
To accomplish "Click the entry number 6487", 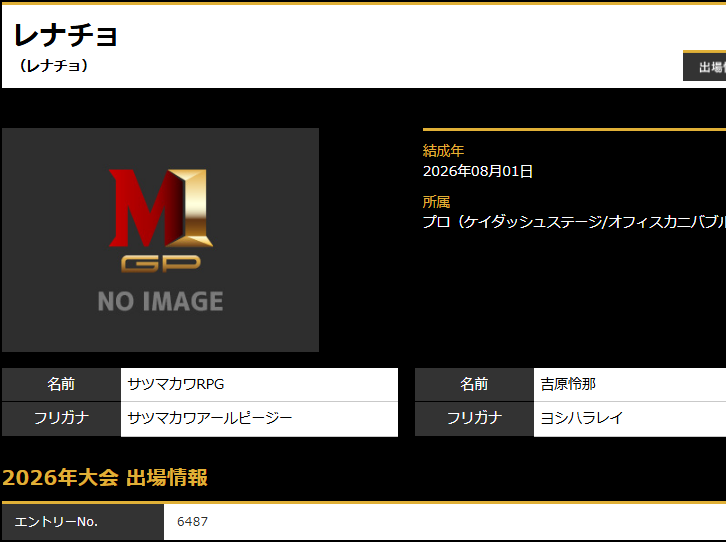I will (192, 522).
